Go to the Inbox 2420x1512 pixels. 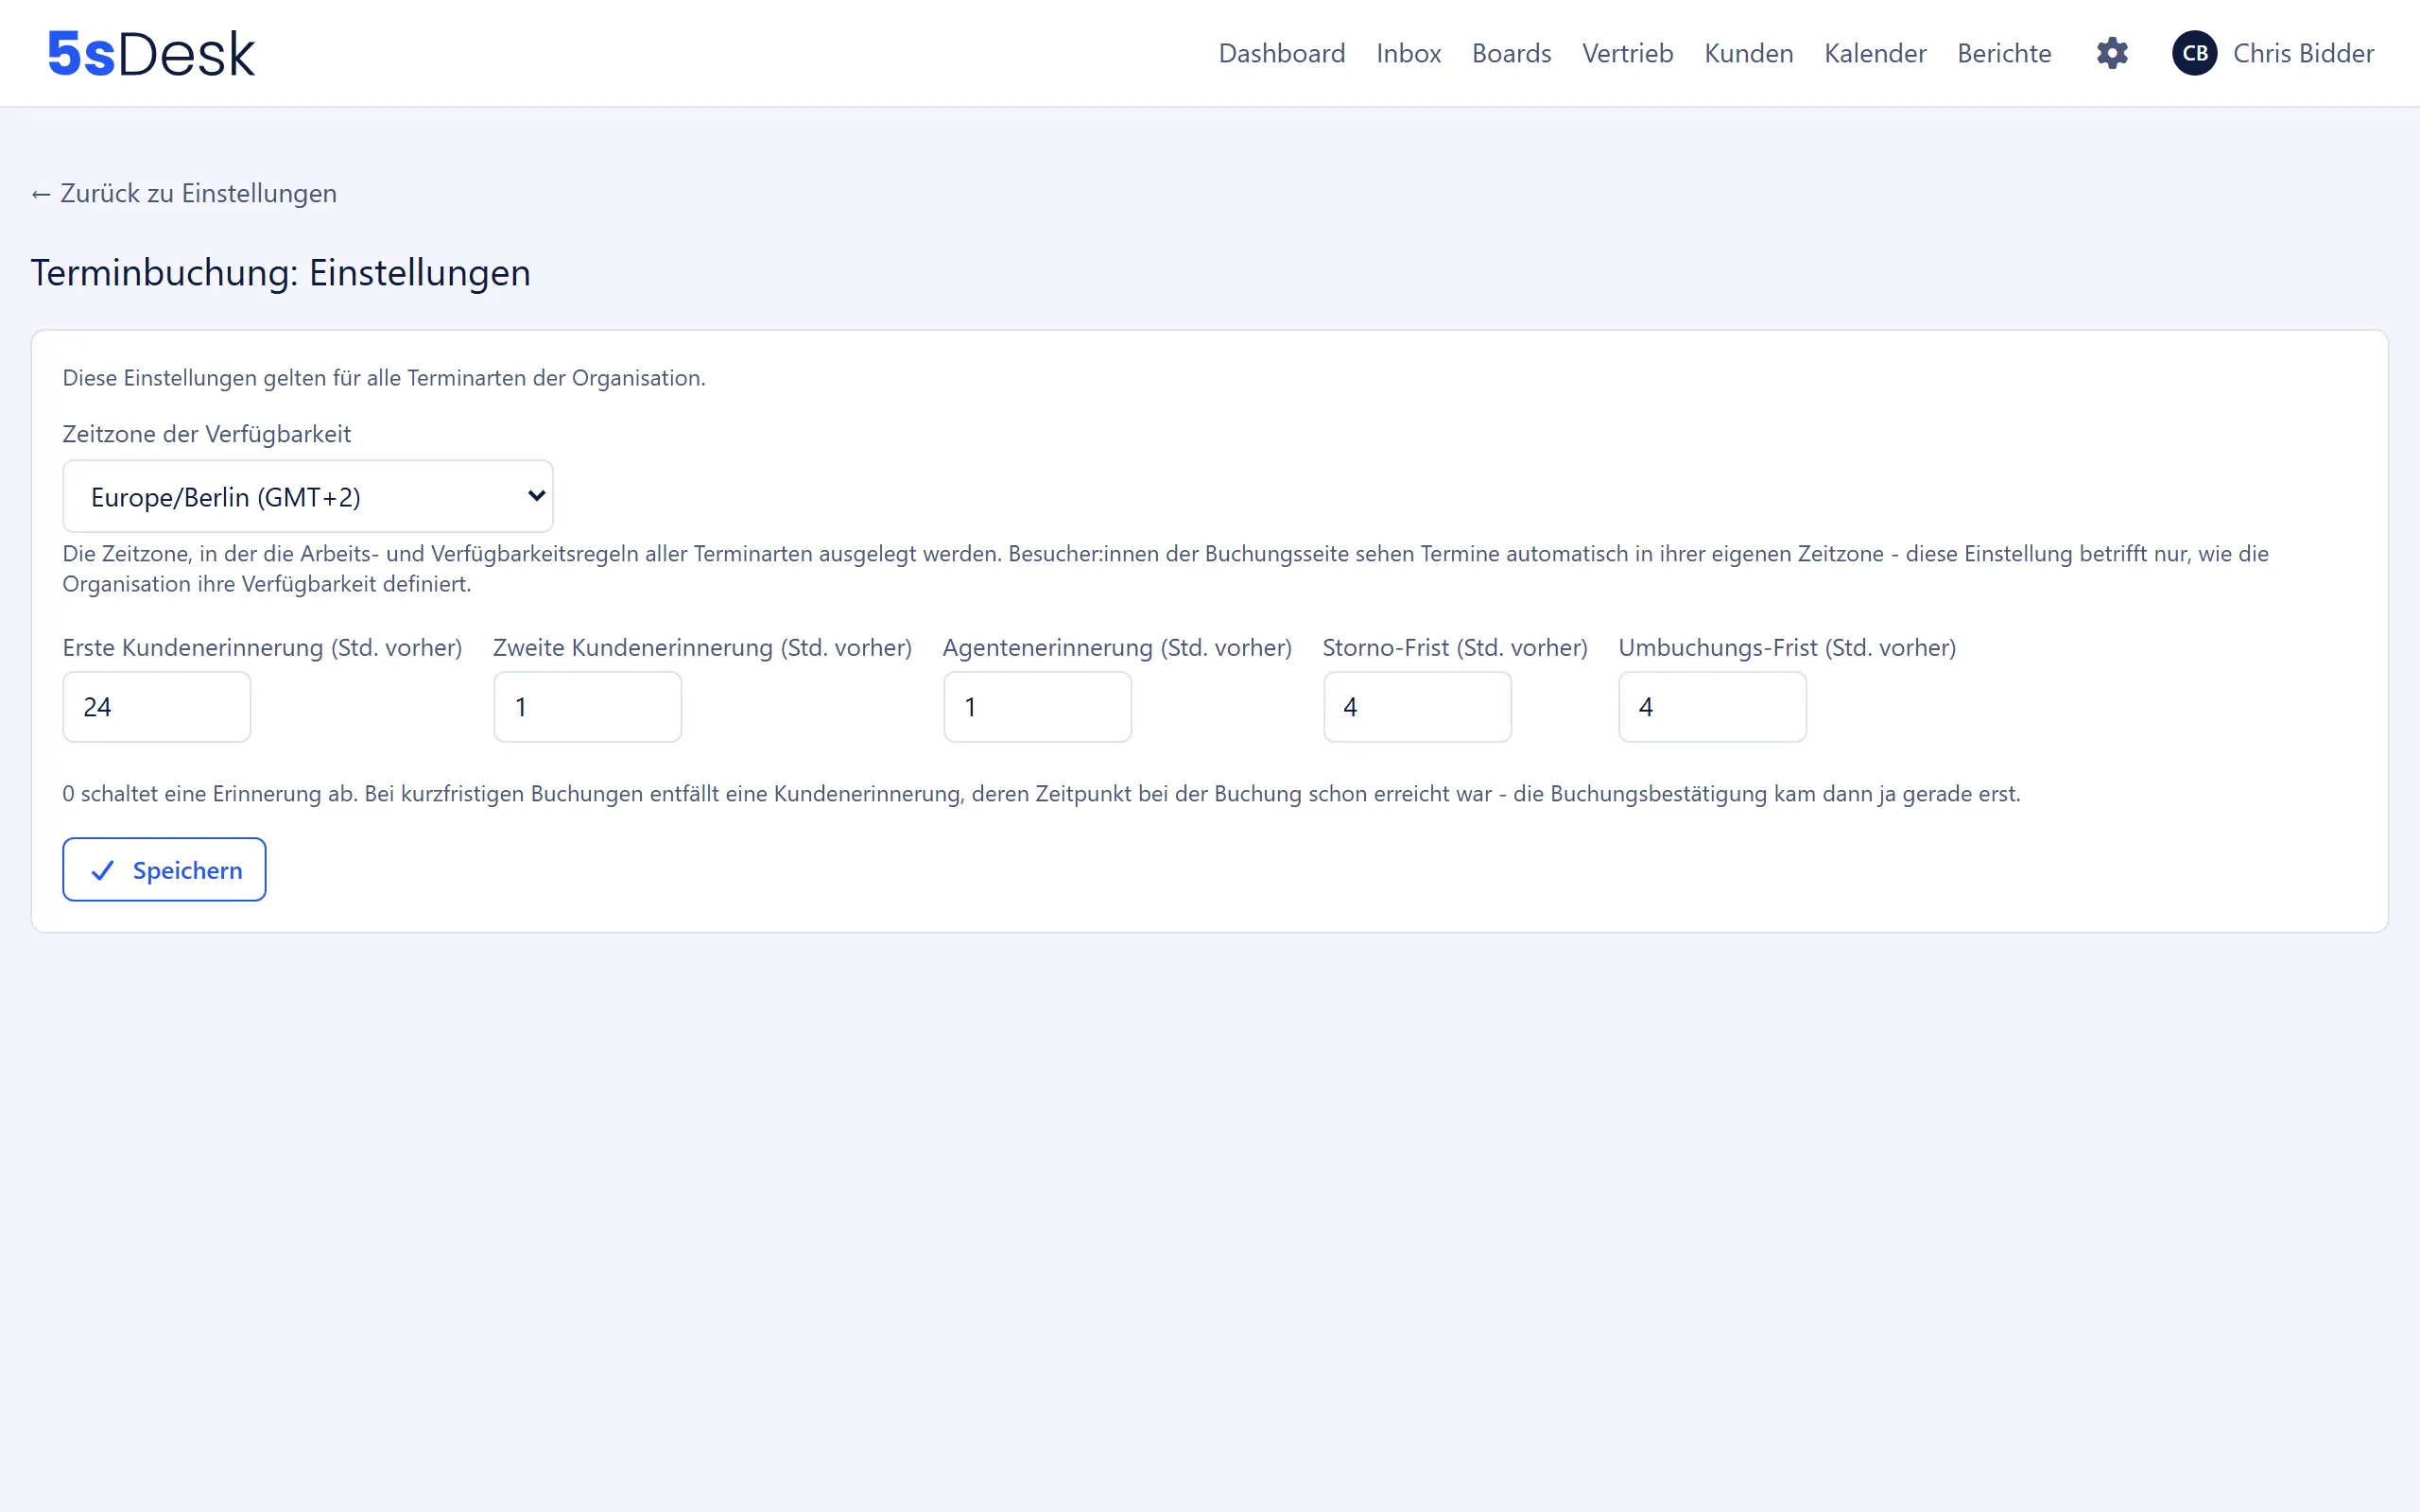(1408, 53)
